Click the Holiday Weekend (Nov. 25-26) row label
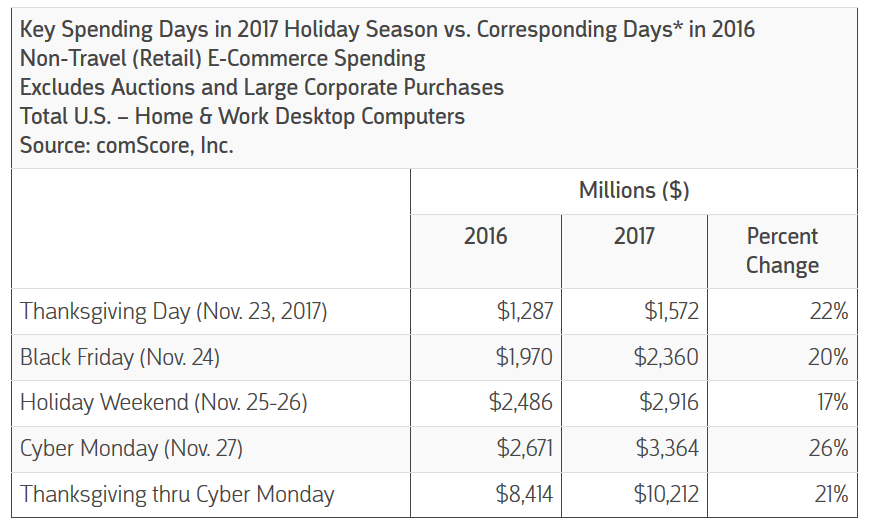870x532 pixels. point(164,403)
